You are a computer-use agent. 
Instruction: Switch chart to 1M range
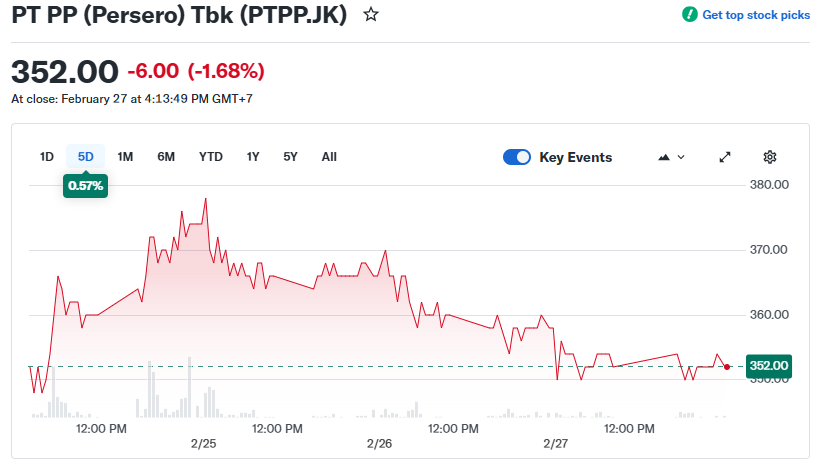click(125, 157)
